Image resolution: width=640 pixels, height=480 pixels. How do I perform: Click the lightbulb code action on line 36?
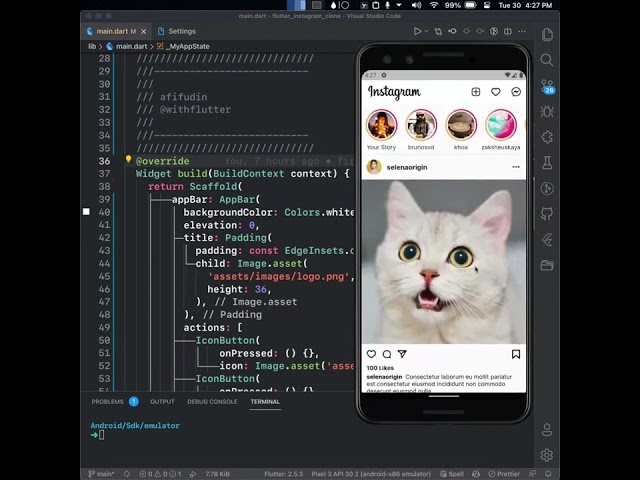click(x=128, y=159)
